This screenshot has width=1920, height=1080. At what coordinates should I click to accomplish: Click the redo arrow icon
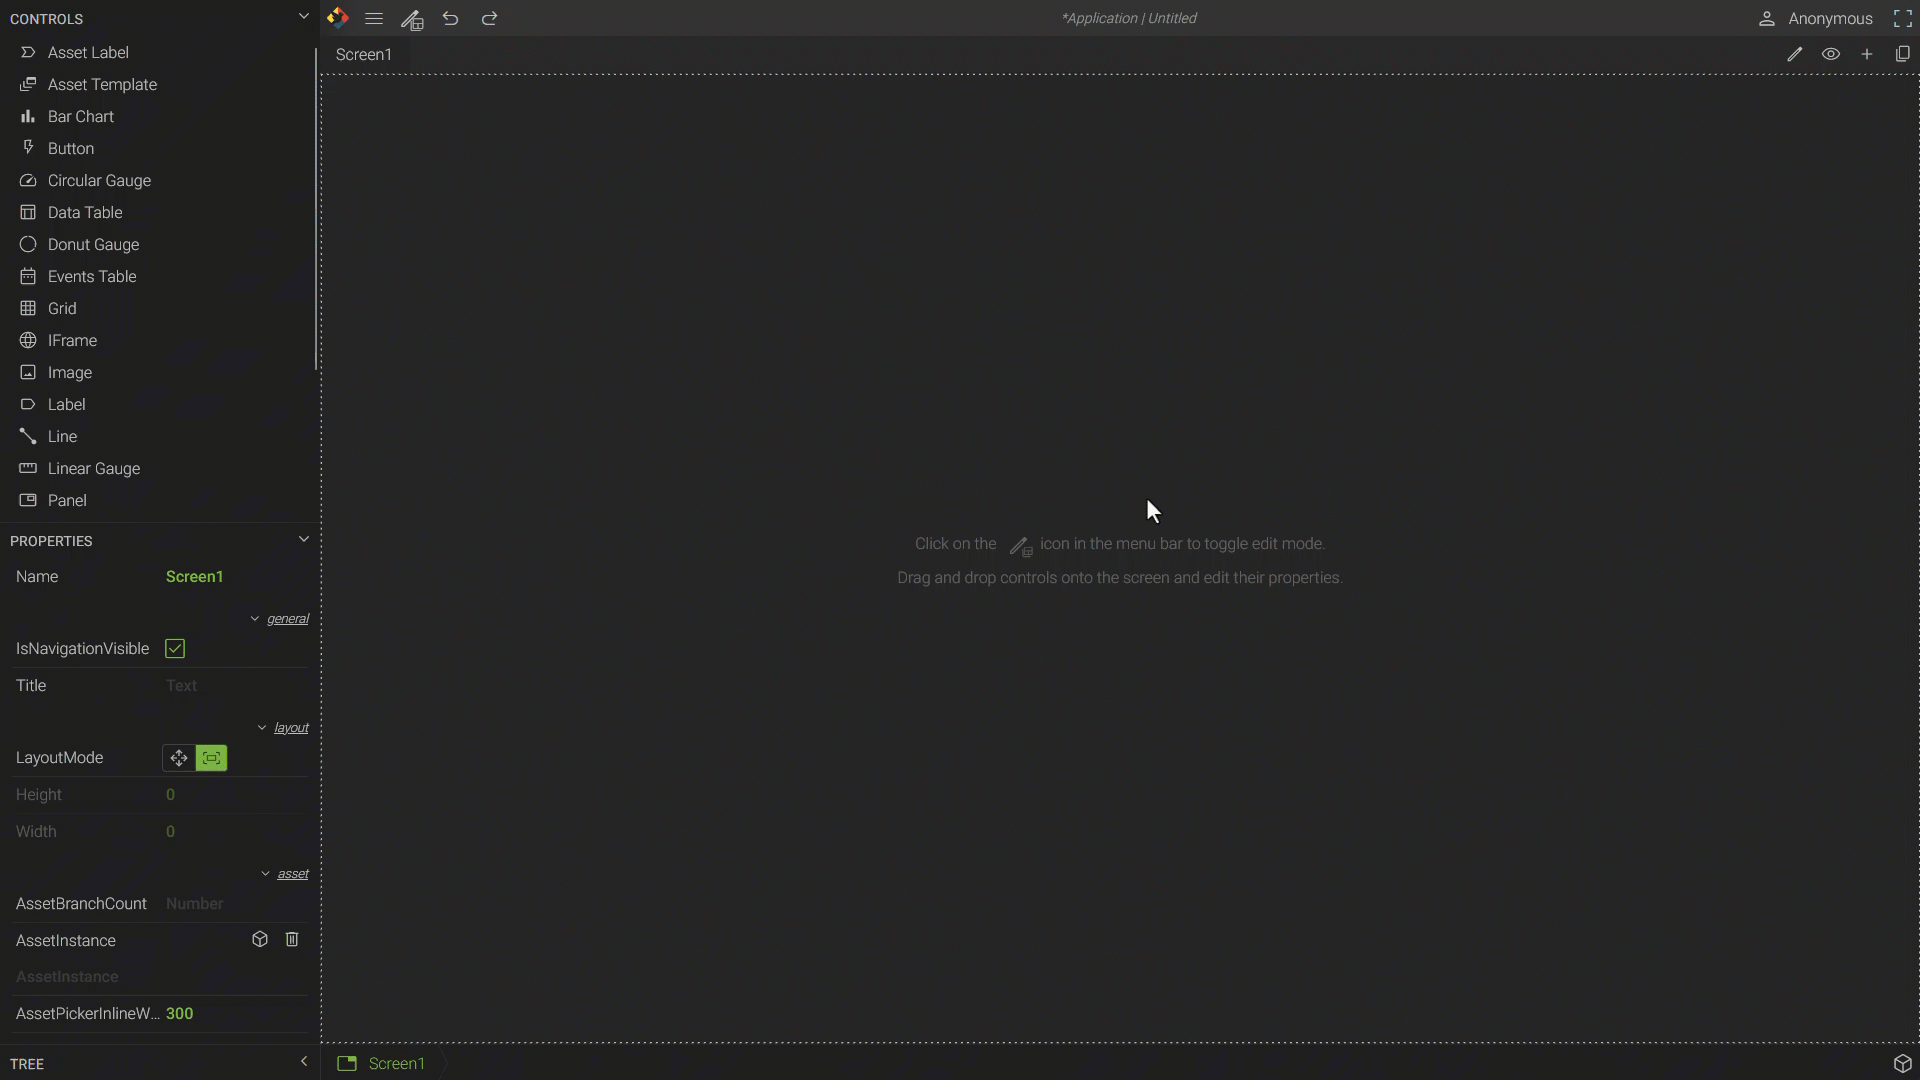(489, 19)
